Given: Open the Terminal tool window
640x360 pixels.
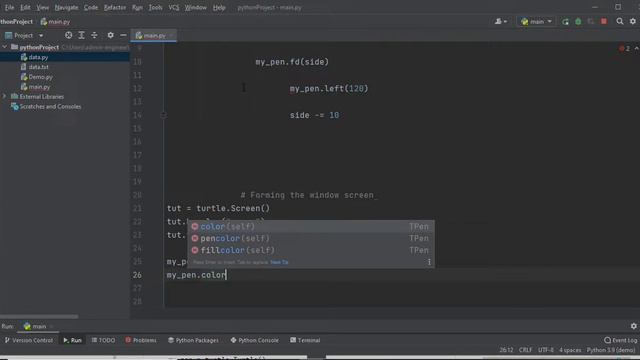Looking at the screenshot, I should point(305,340).
